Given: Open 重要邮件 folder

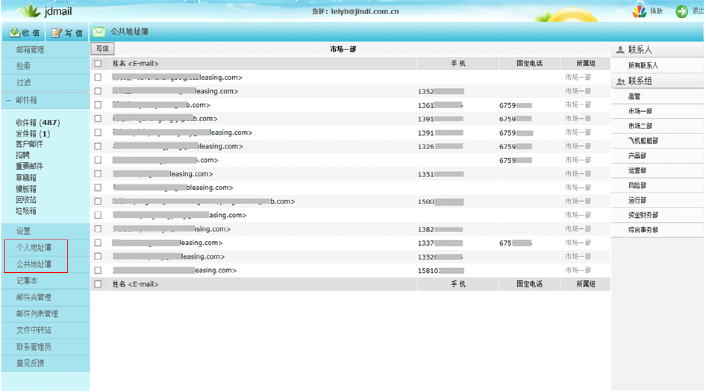Looking at the screenshot, I should point(29,166).
